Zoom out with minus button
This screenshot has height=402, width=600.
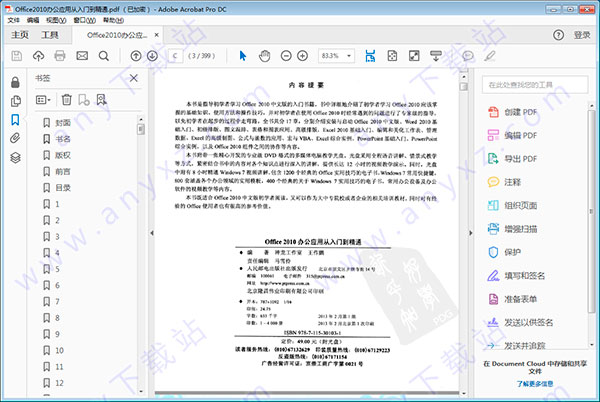tap(286, 56)
